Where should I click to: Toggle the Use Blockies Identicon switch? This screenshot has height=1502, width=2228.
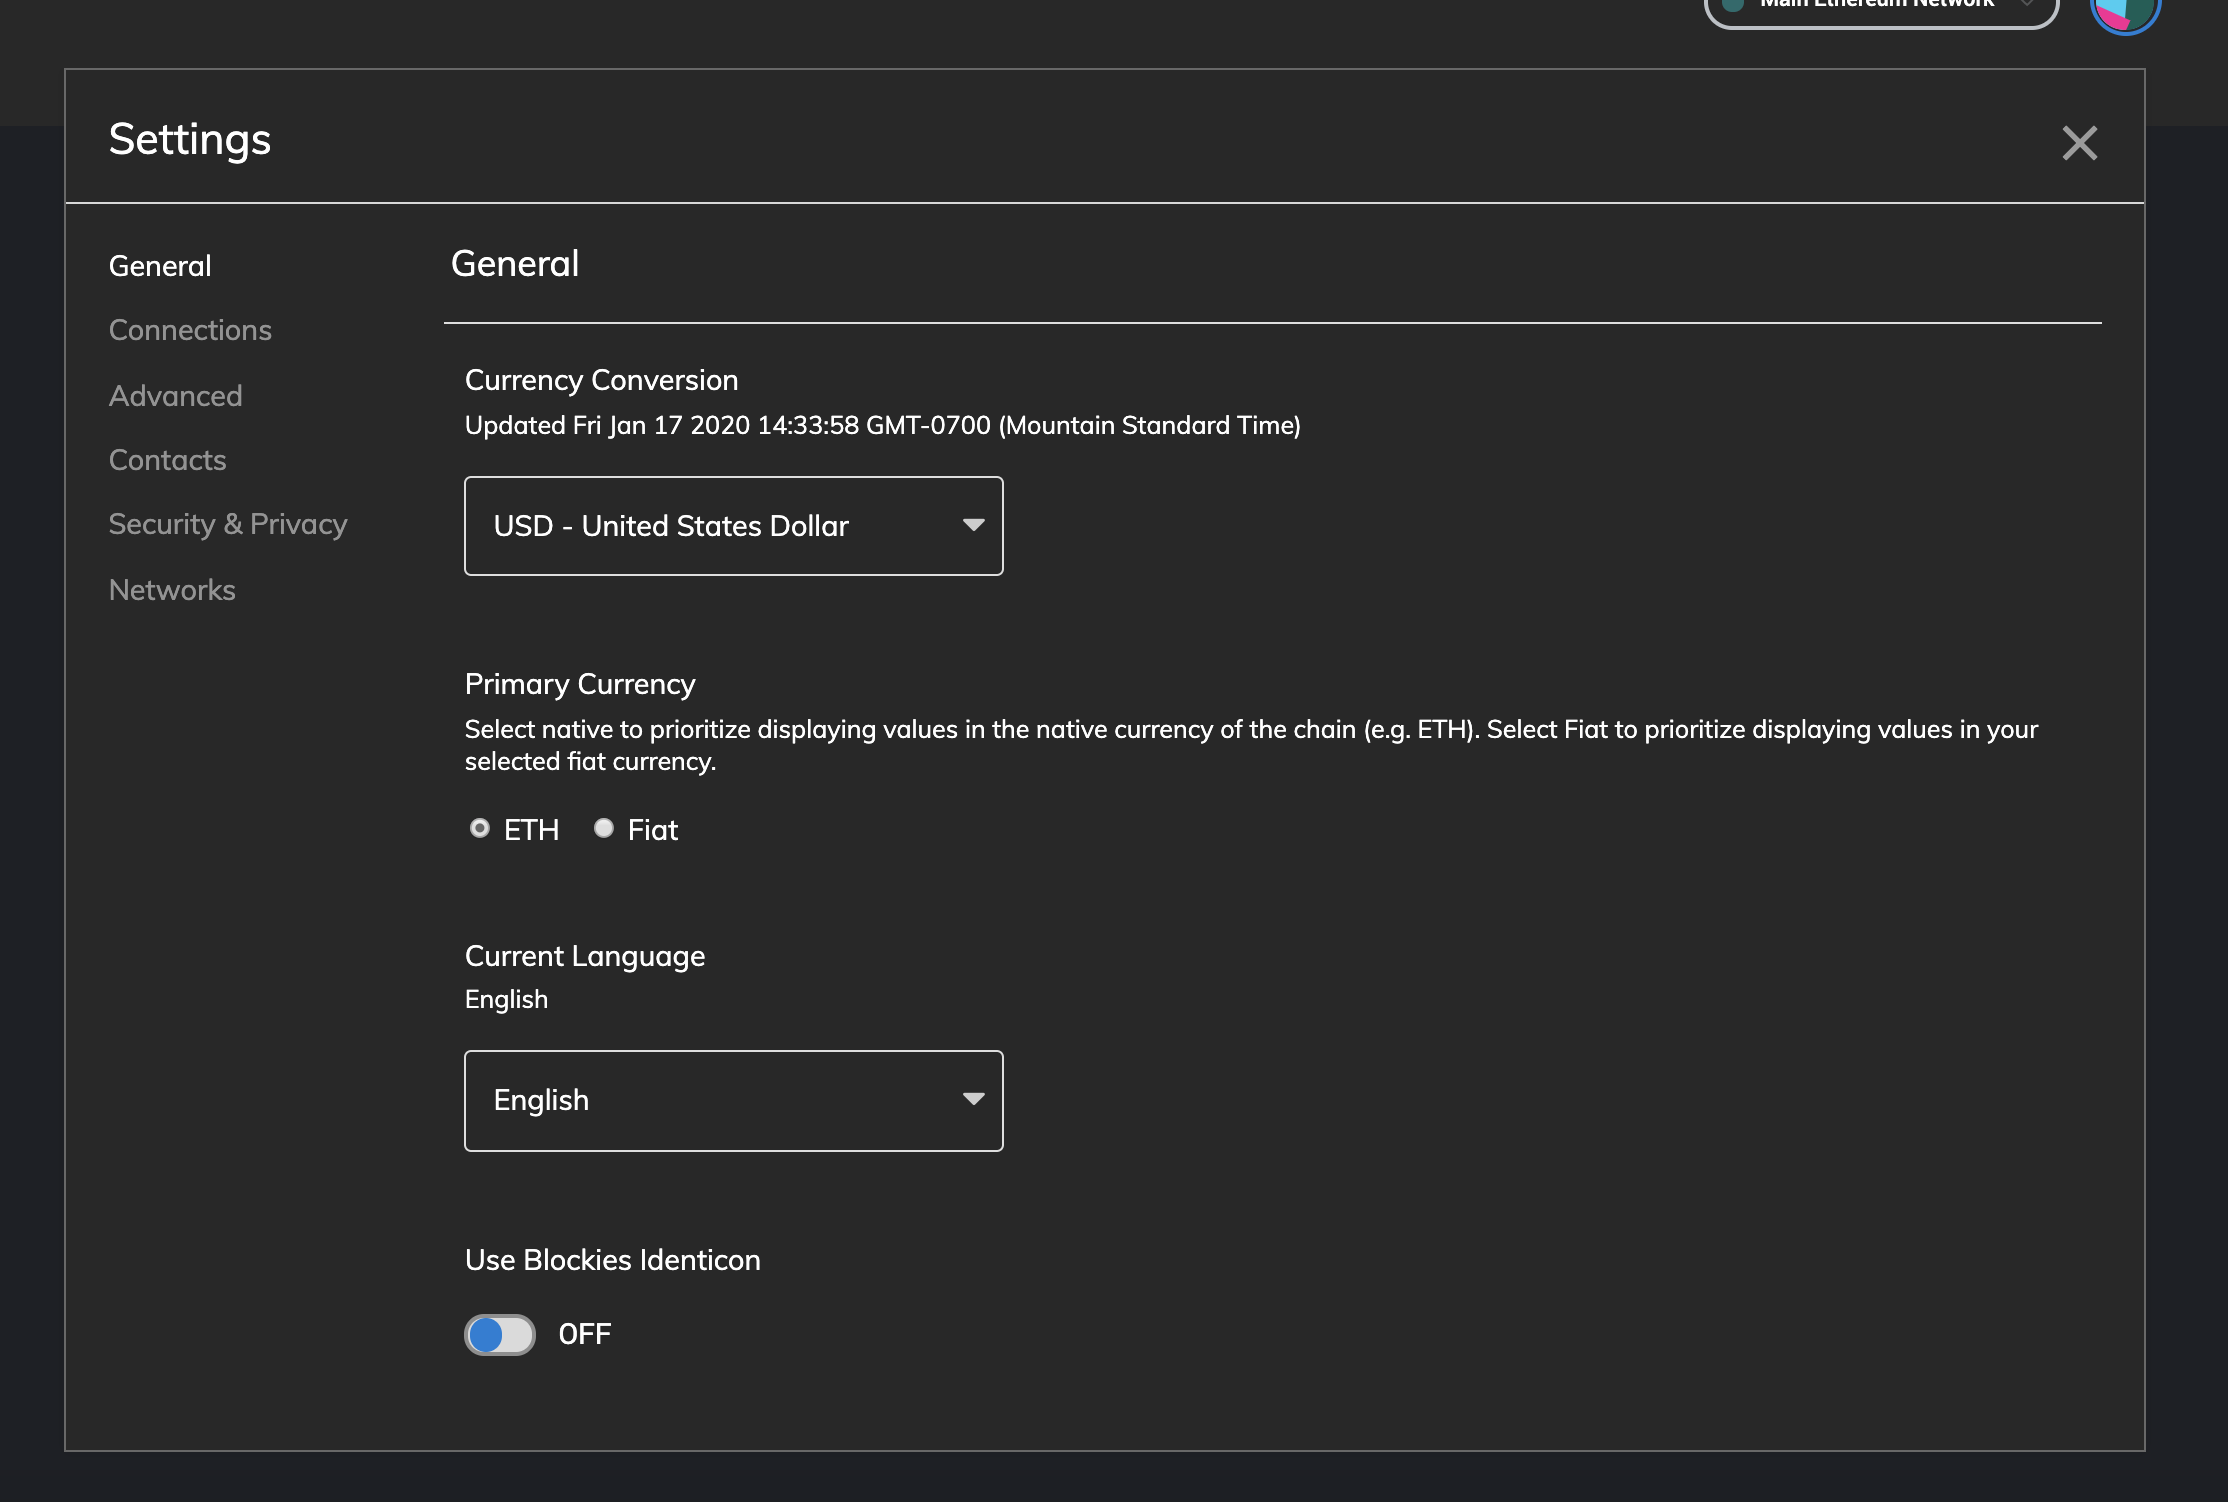click(500, 1334)
